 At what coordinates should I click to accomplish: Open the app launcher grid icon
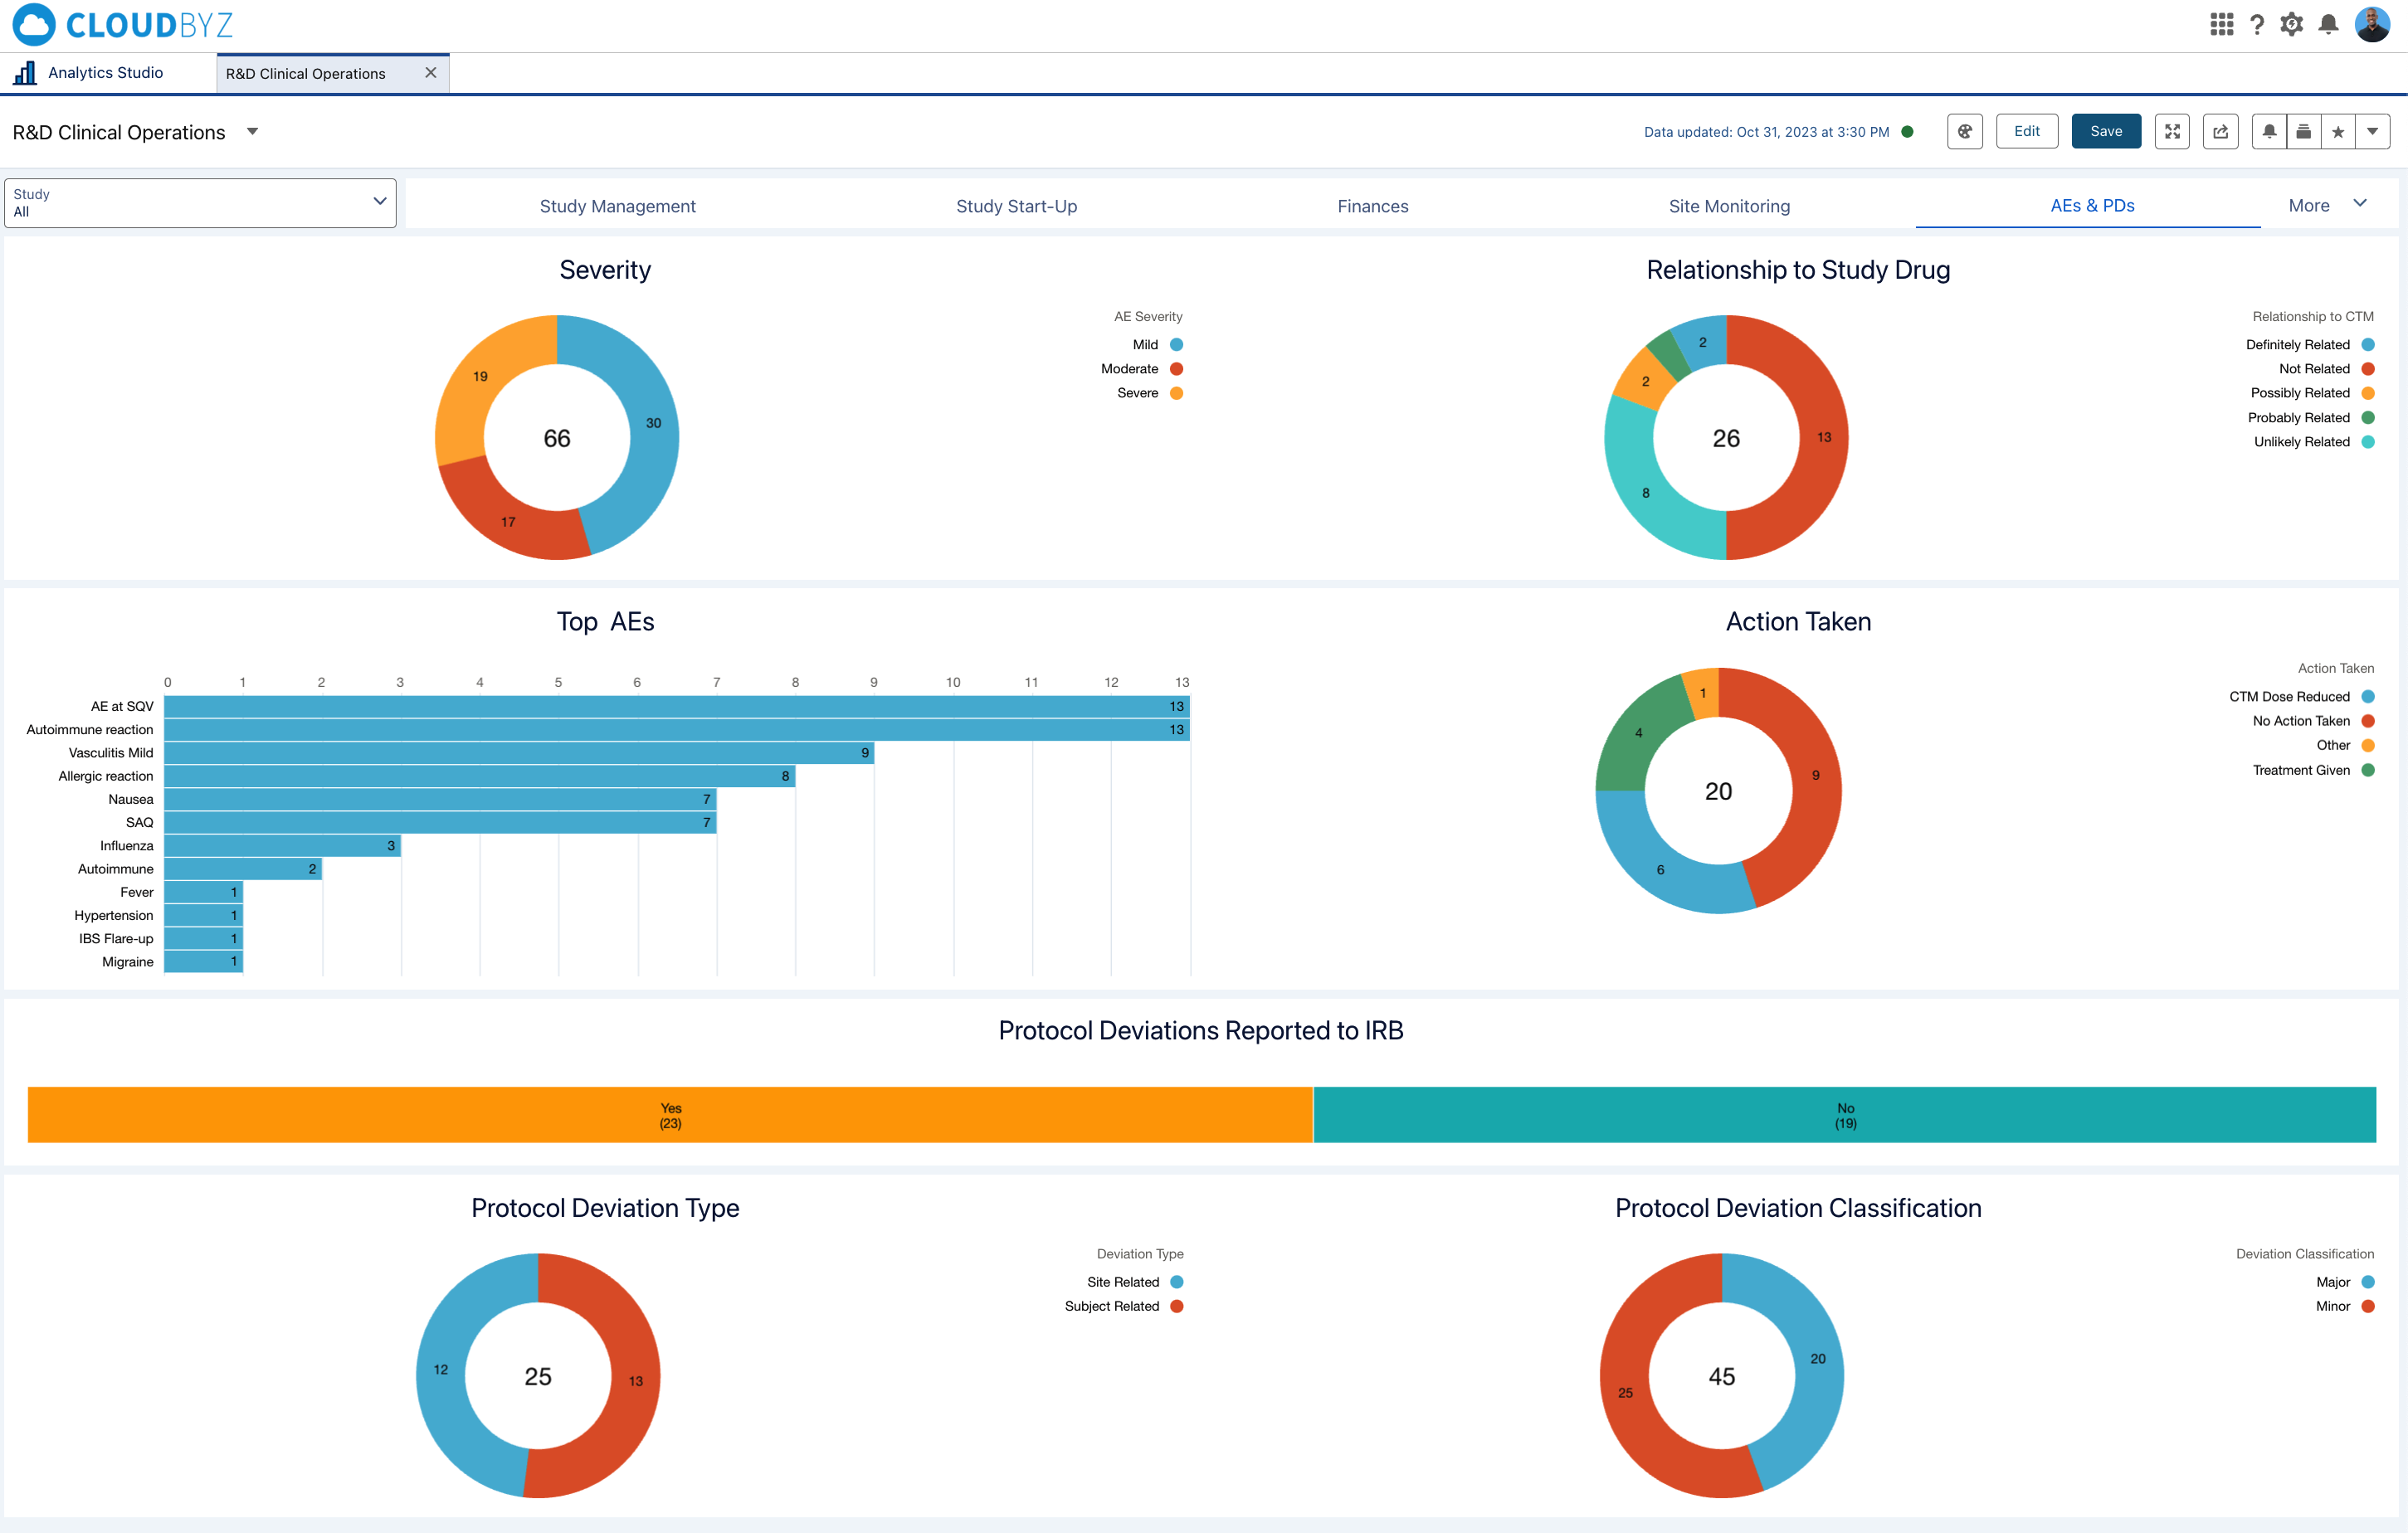2221,24
